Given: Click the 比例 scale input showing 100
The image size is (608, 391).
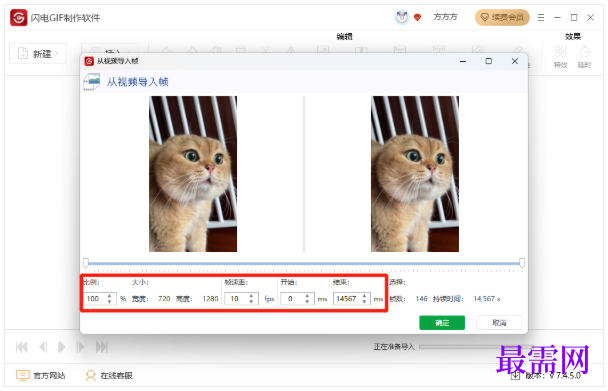Looking at the screenshot, I should point(95,299).
